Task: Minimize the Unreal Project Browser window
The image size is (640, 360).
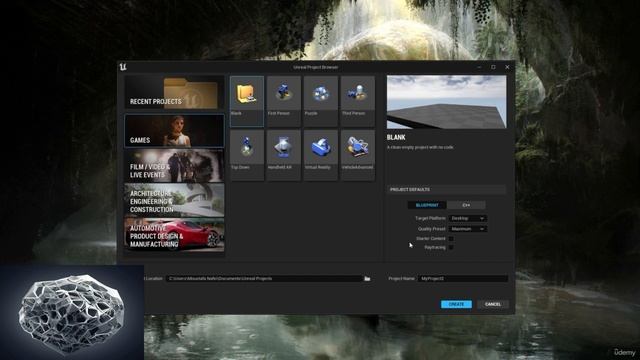Action: pos(480,67)
